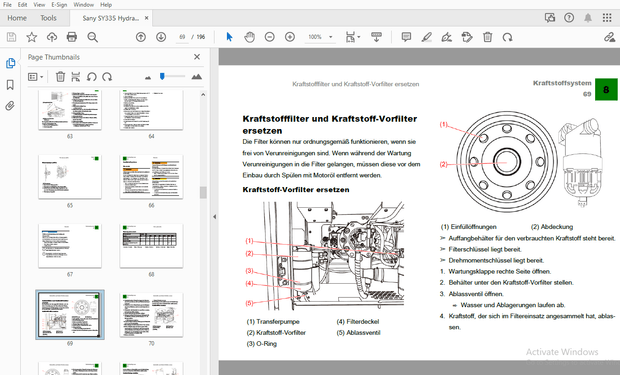Open the E-Sign menu
620x375 pixels.
click(x=59, y=5)
